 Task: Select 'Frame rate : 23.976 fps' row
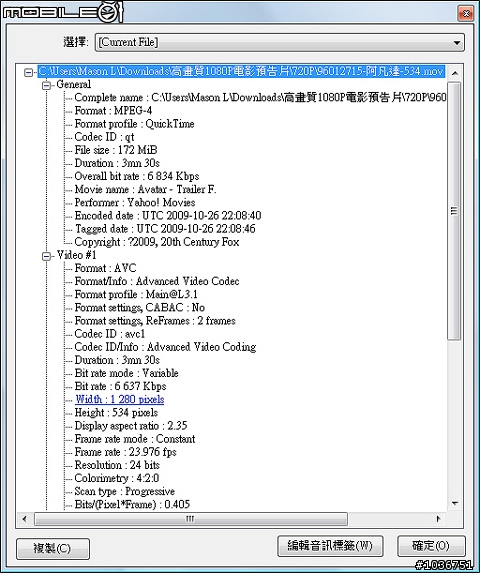[125, 452]
